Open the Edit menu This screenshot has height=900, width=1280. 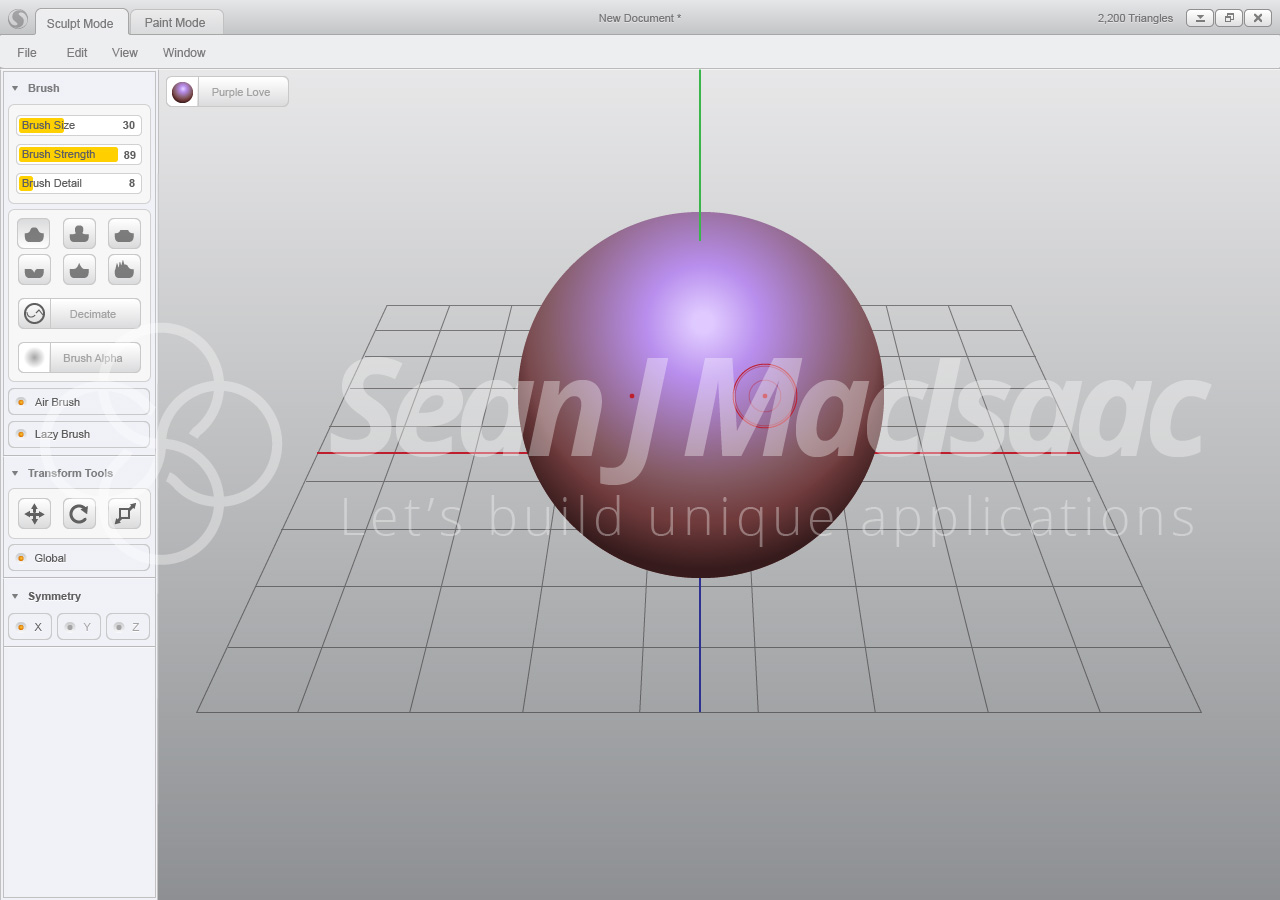[x=77, y=53]
